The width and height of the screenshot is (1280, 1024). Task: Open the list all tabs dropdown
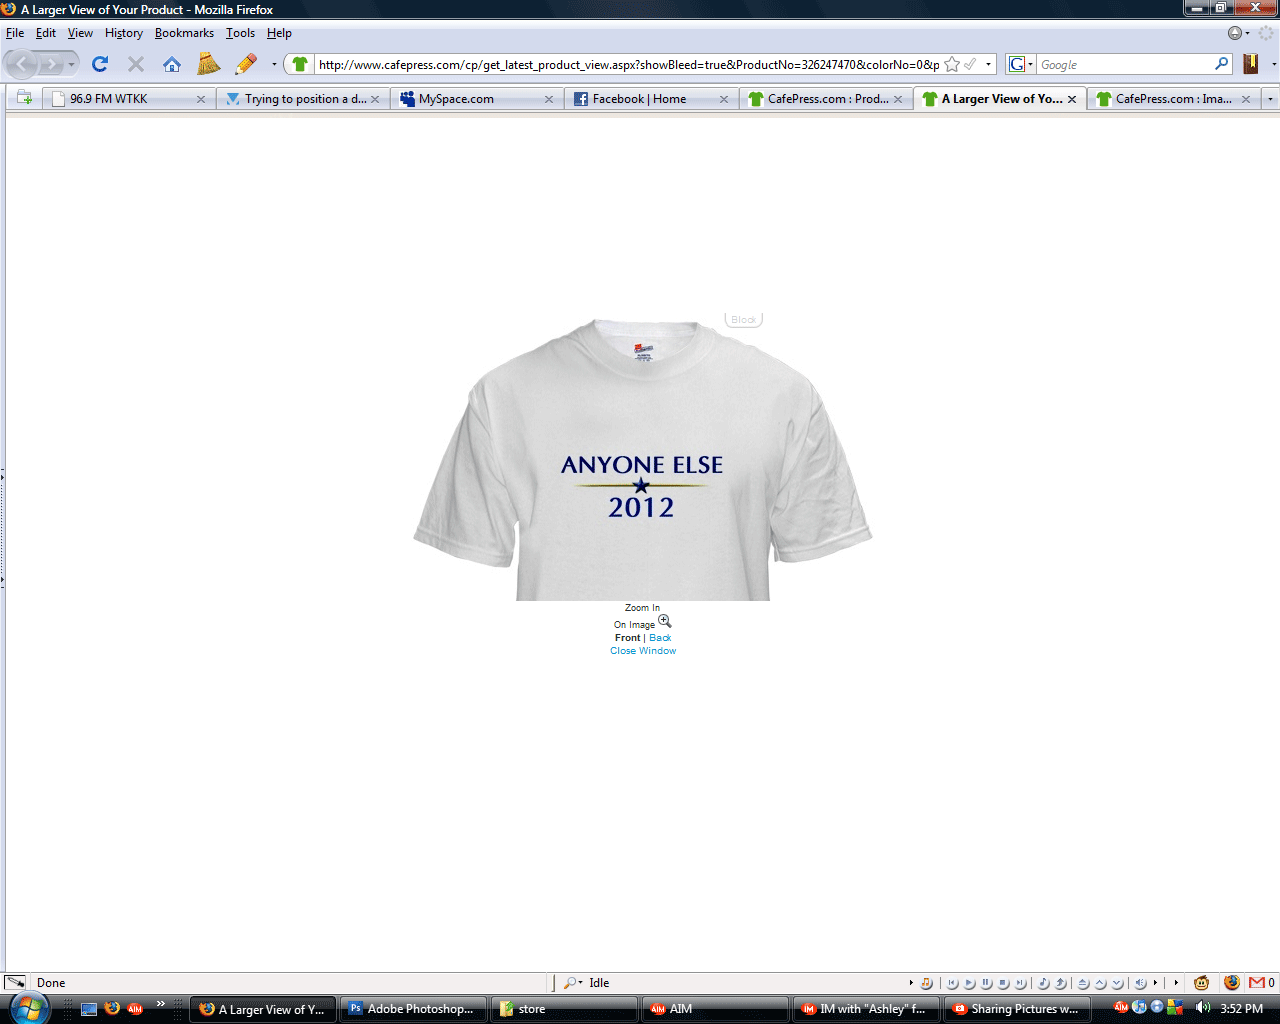pos(1270,99)
